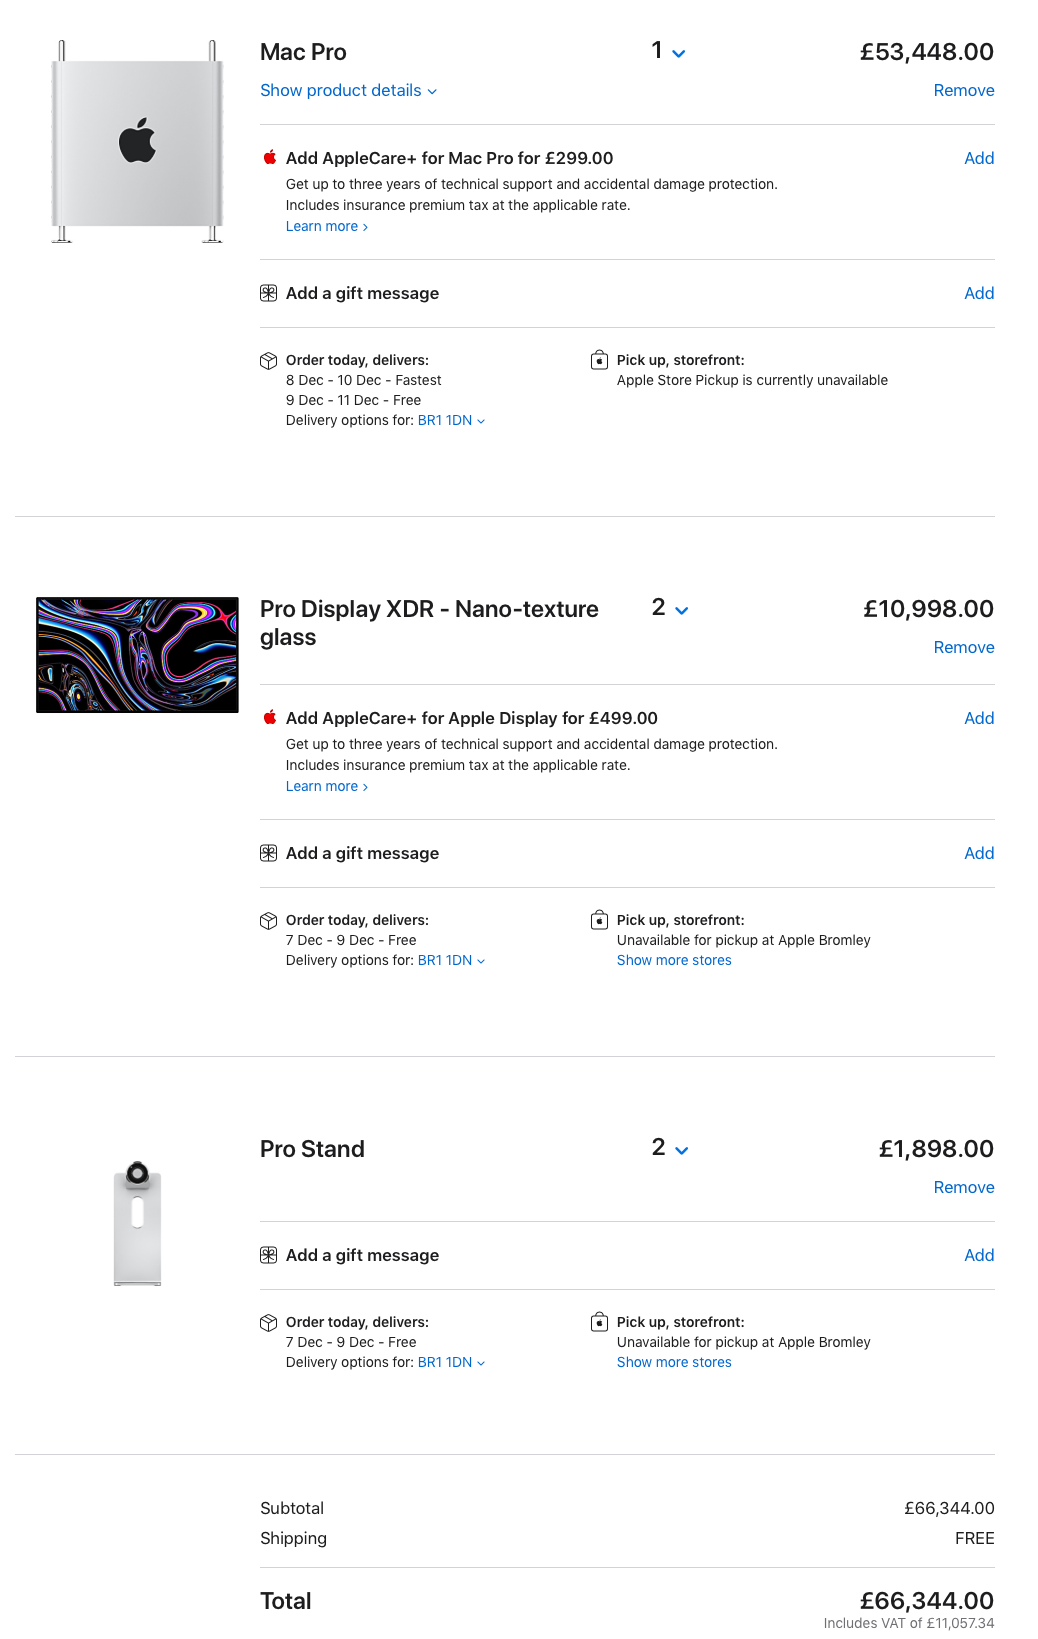Click the gift icon under Mac Pro
Screen dimensions: 1038x1639
pos(268,293)
